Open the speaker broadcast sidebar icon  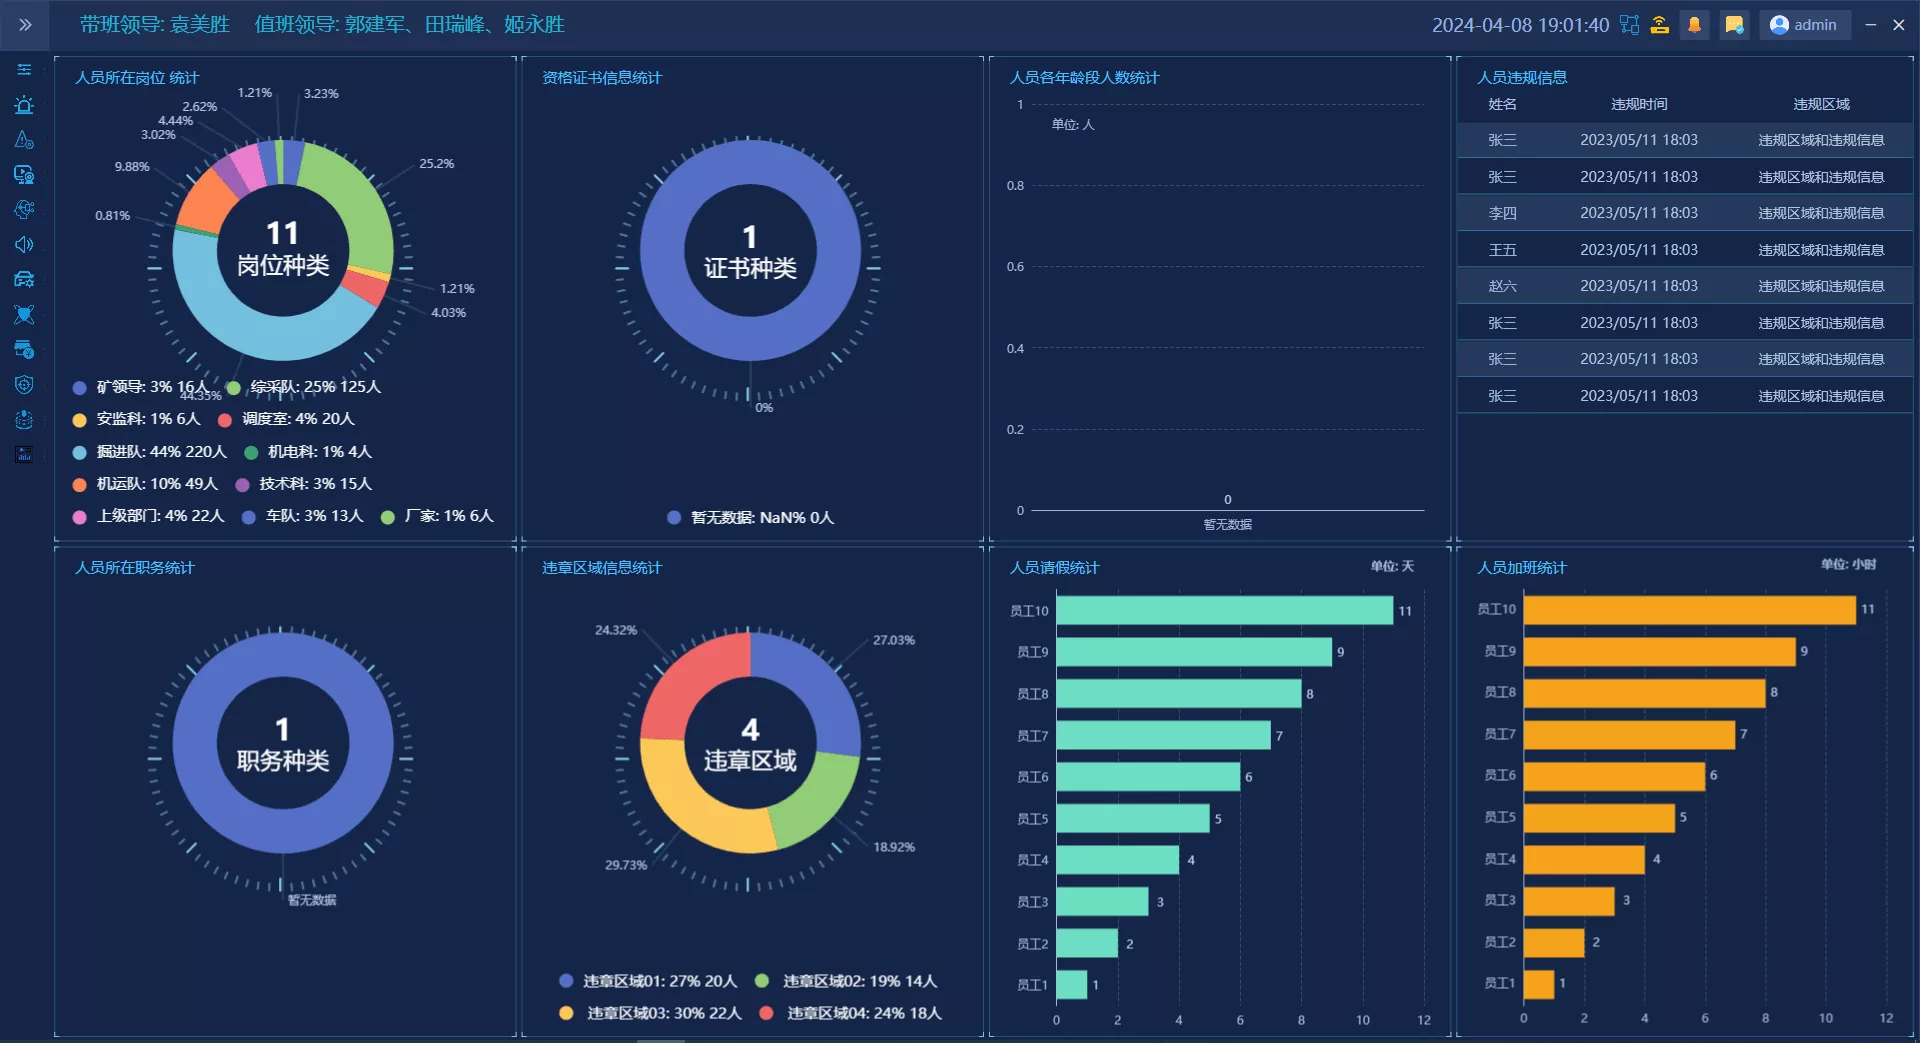click(x=25, y=245)
